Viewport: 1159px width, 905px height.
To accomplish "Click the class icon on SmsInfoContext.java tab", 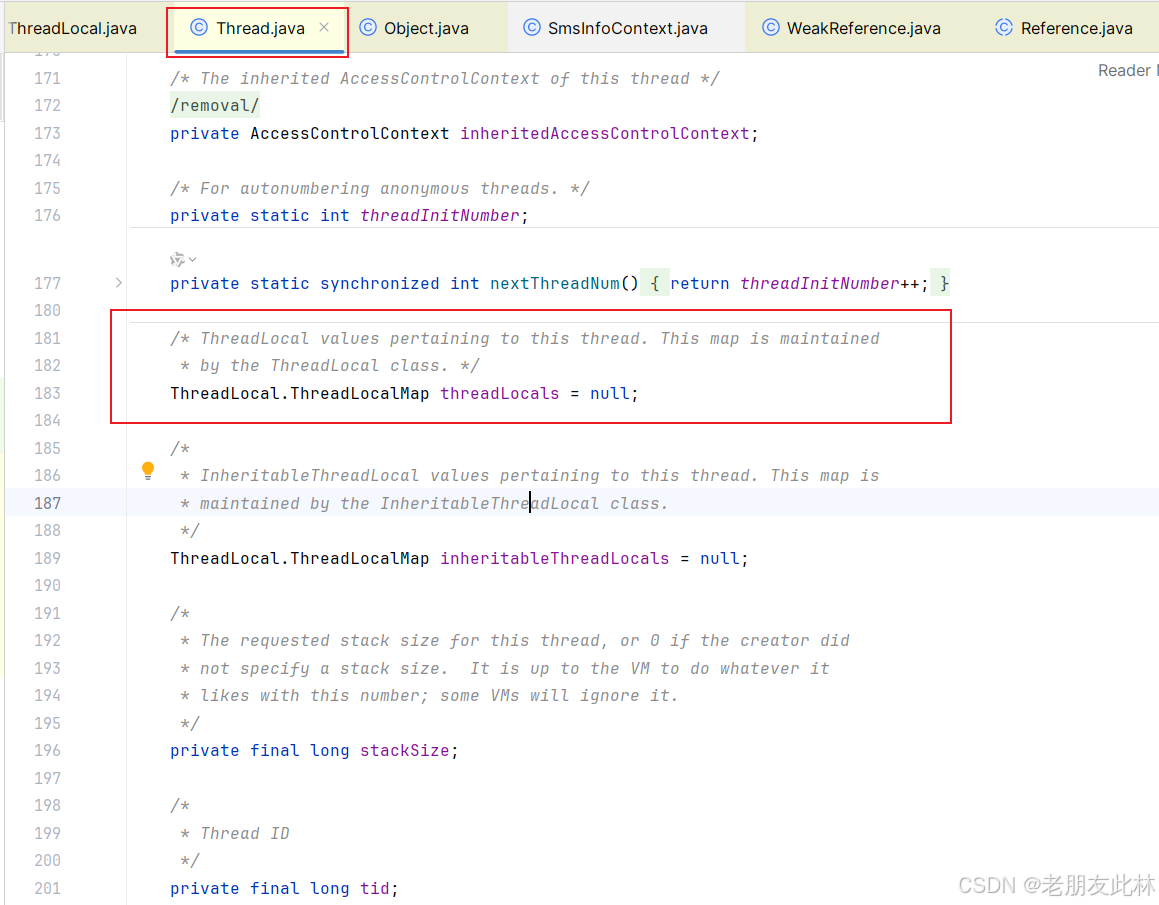I will (x=531, y=27).
